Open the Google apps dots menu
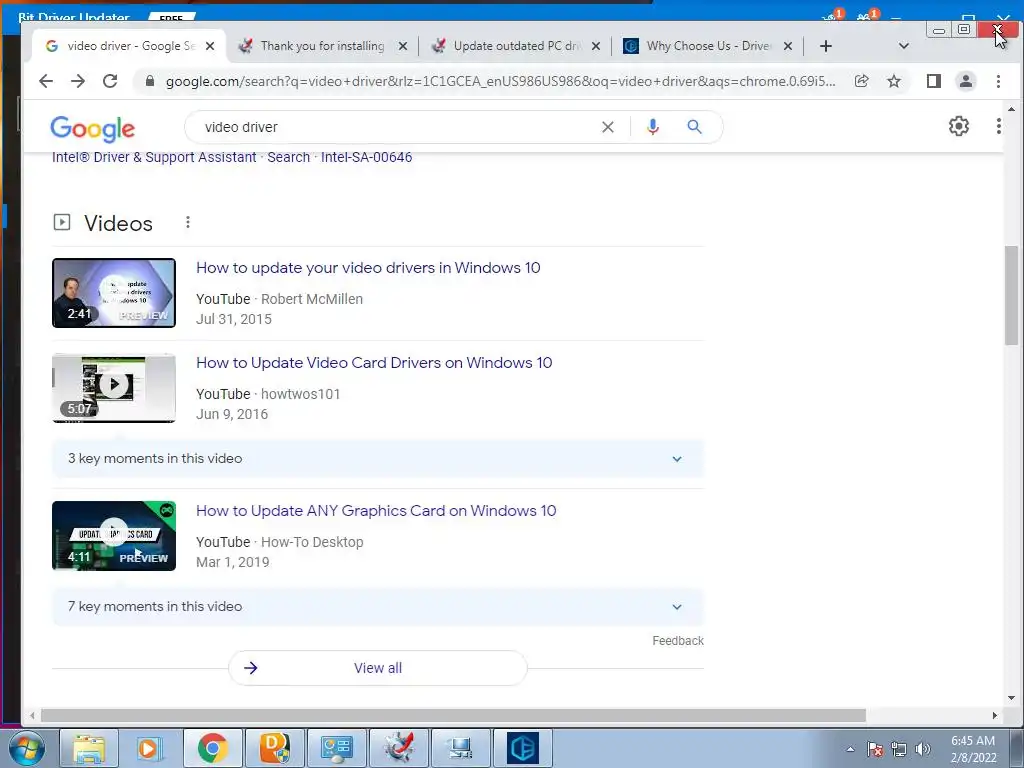 point(999,126)
